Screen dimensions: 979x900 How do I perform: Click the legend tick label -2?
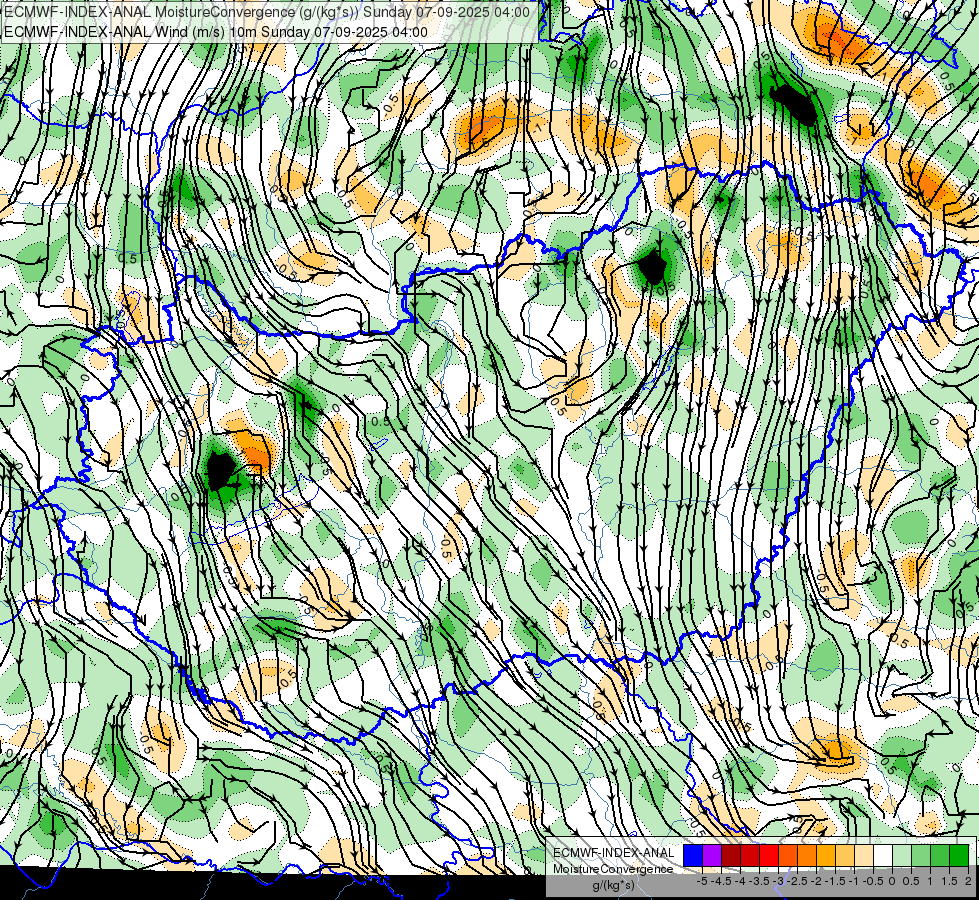click(x=816, y=881)
